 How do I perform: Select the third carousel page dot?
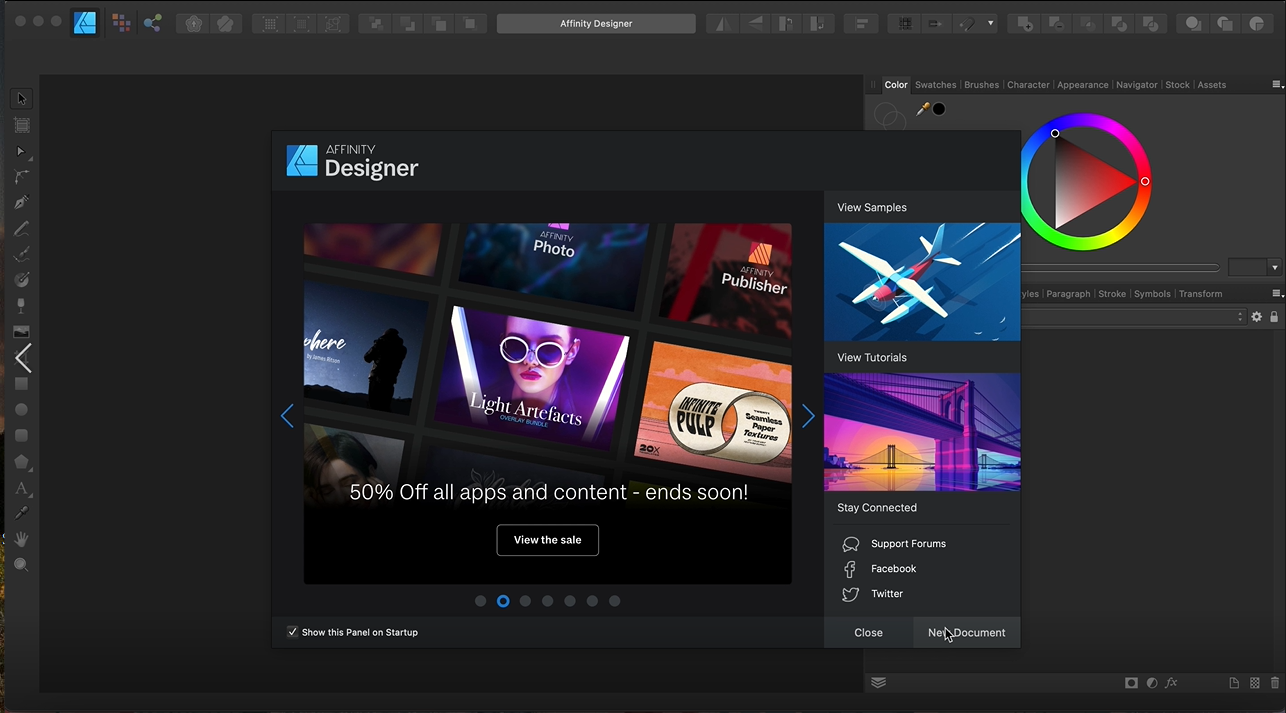pos(525,601)
